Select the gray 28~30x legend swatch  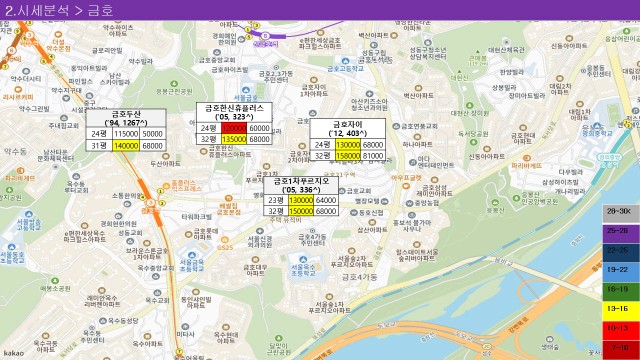621,213
